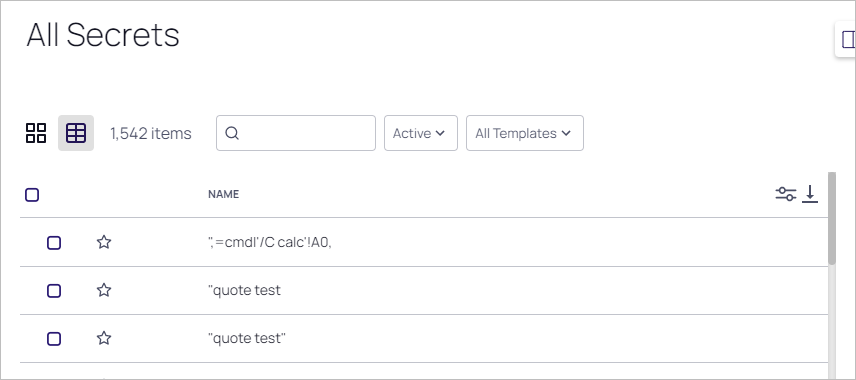The height and width of the screenshot is (380, 856).
Task: Star the "quote test" secret with closing quote
Action: (104, 339)
